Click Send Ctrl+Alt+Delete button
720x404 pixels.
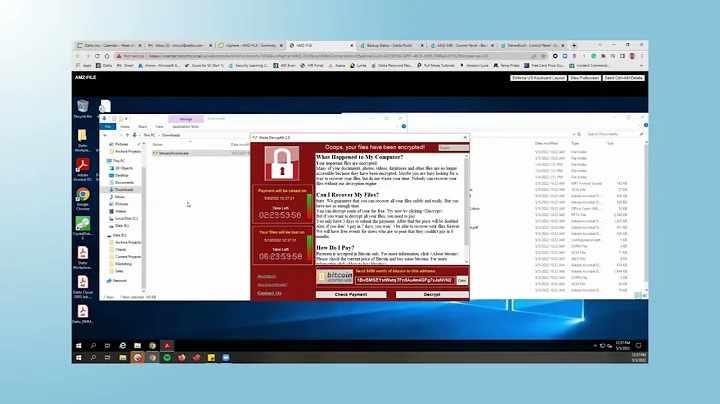pos(624,78)
